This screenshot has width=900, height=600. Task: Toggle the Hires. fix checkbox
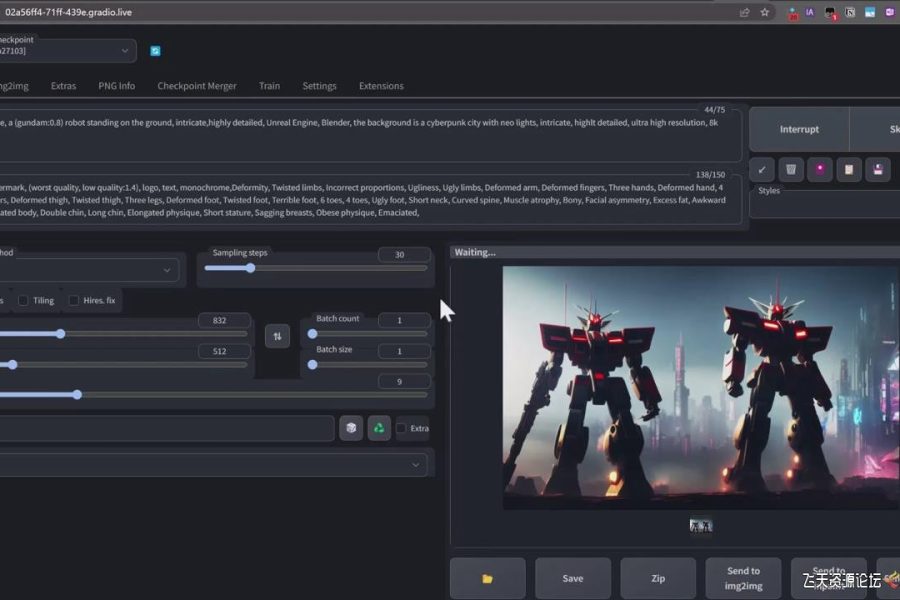74,300
